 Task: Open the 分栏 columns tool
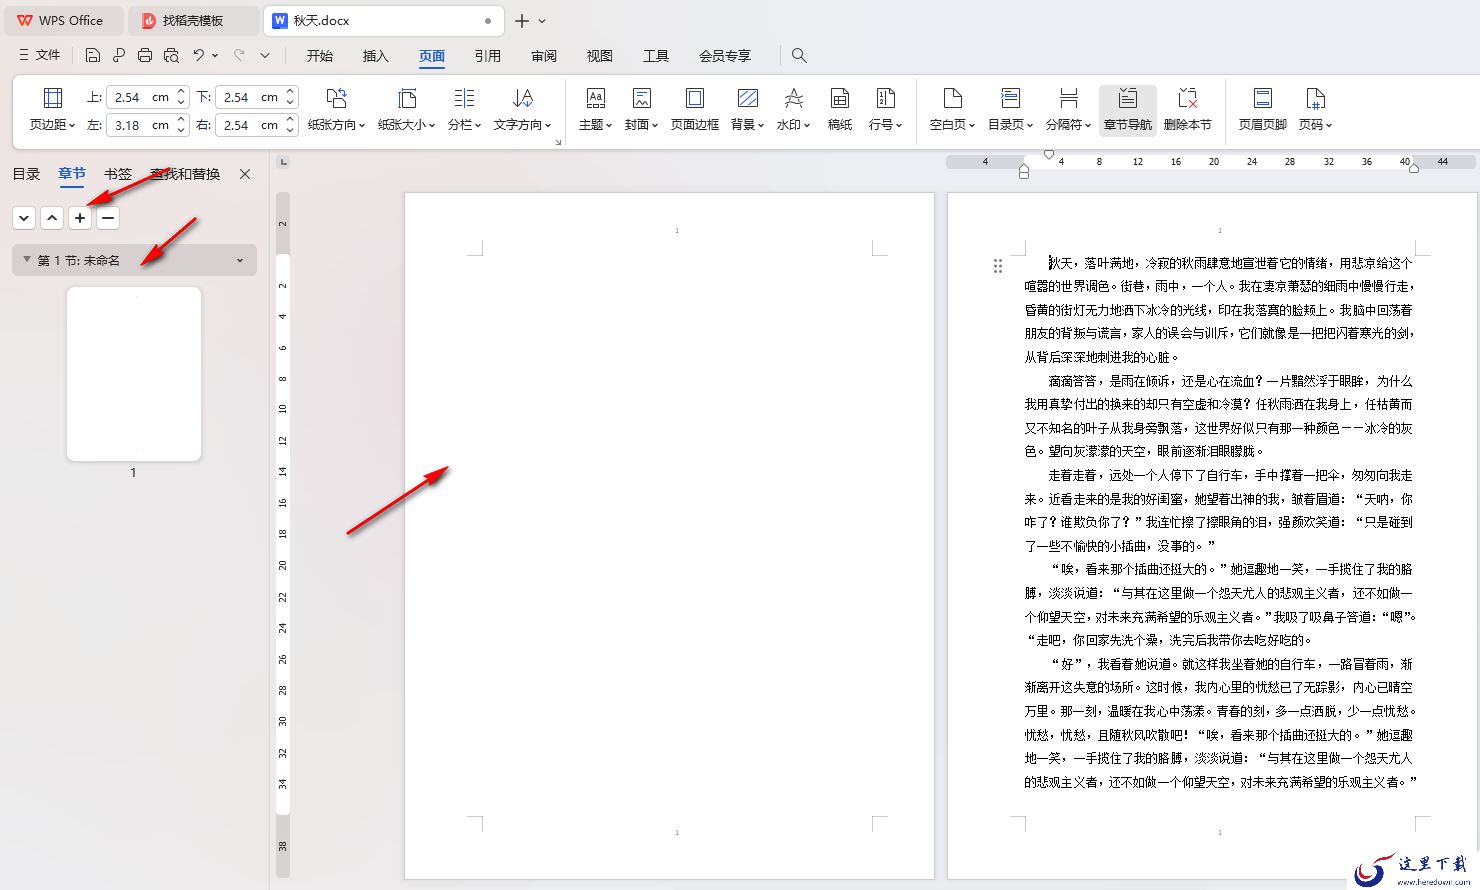[464, 109]
